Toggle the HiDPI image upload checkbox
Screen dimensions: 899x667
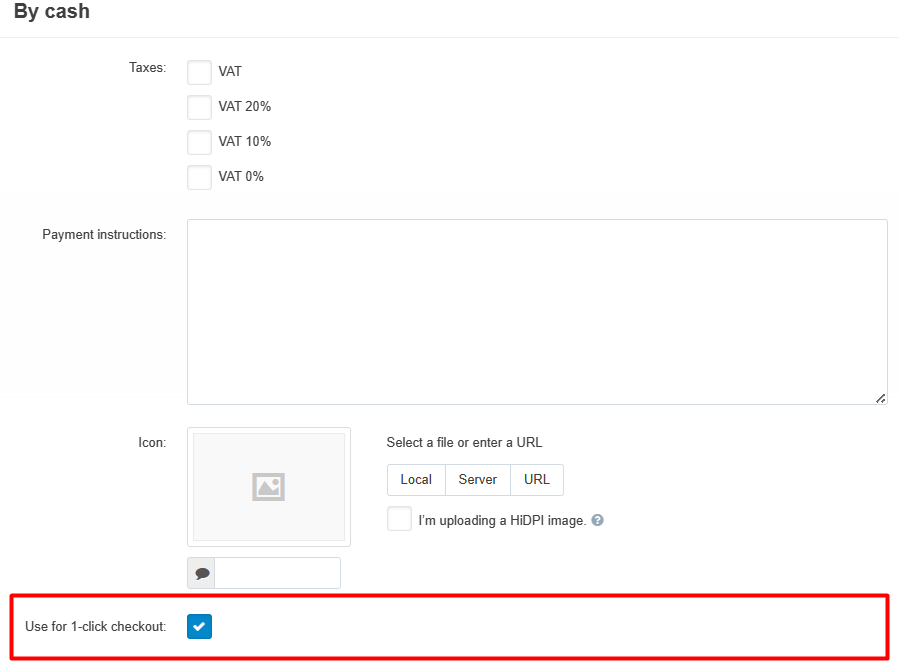399,518
